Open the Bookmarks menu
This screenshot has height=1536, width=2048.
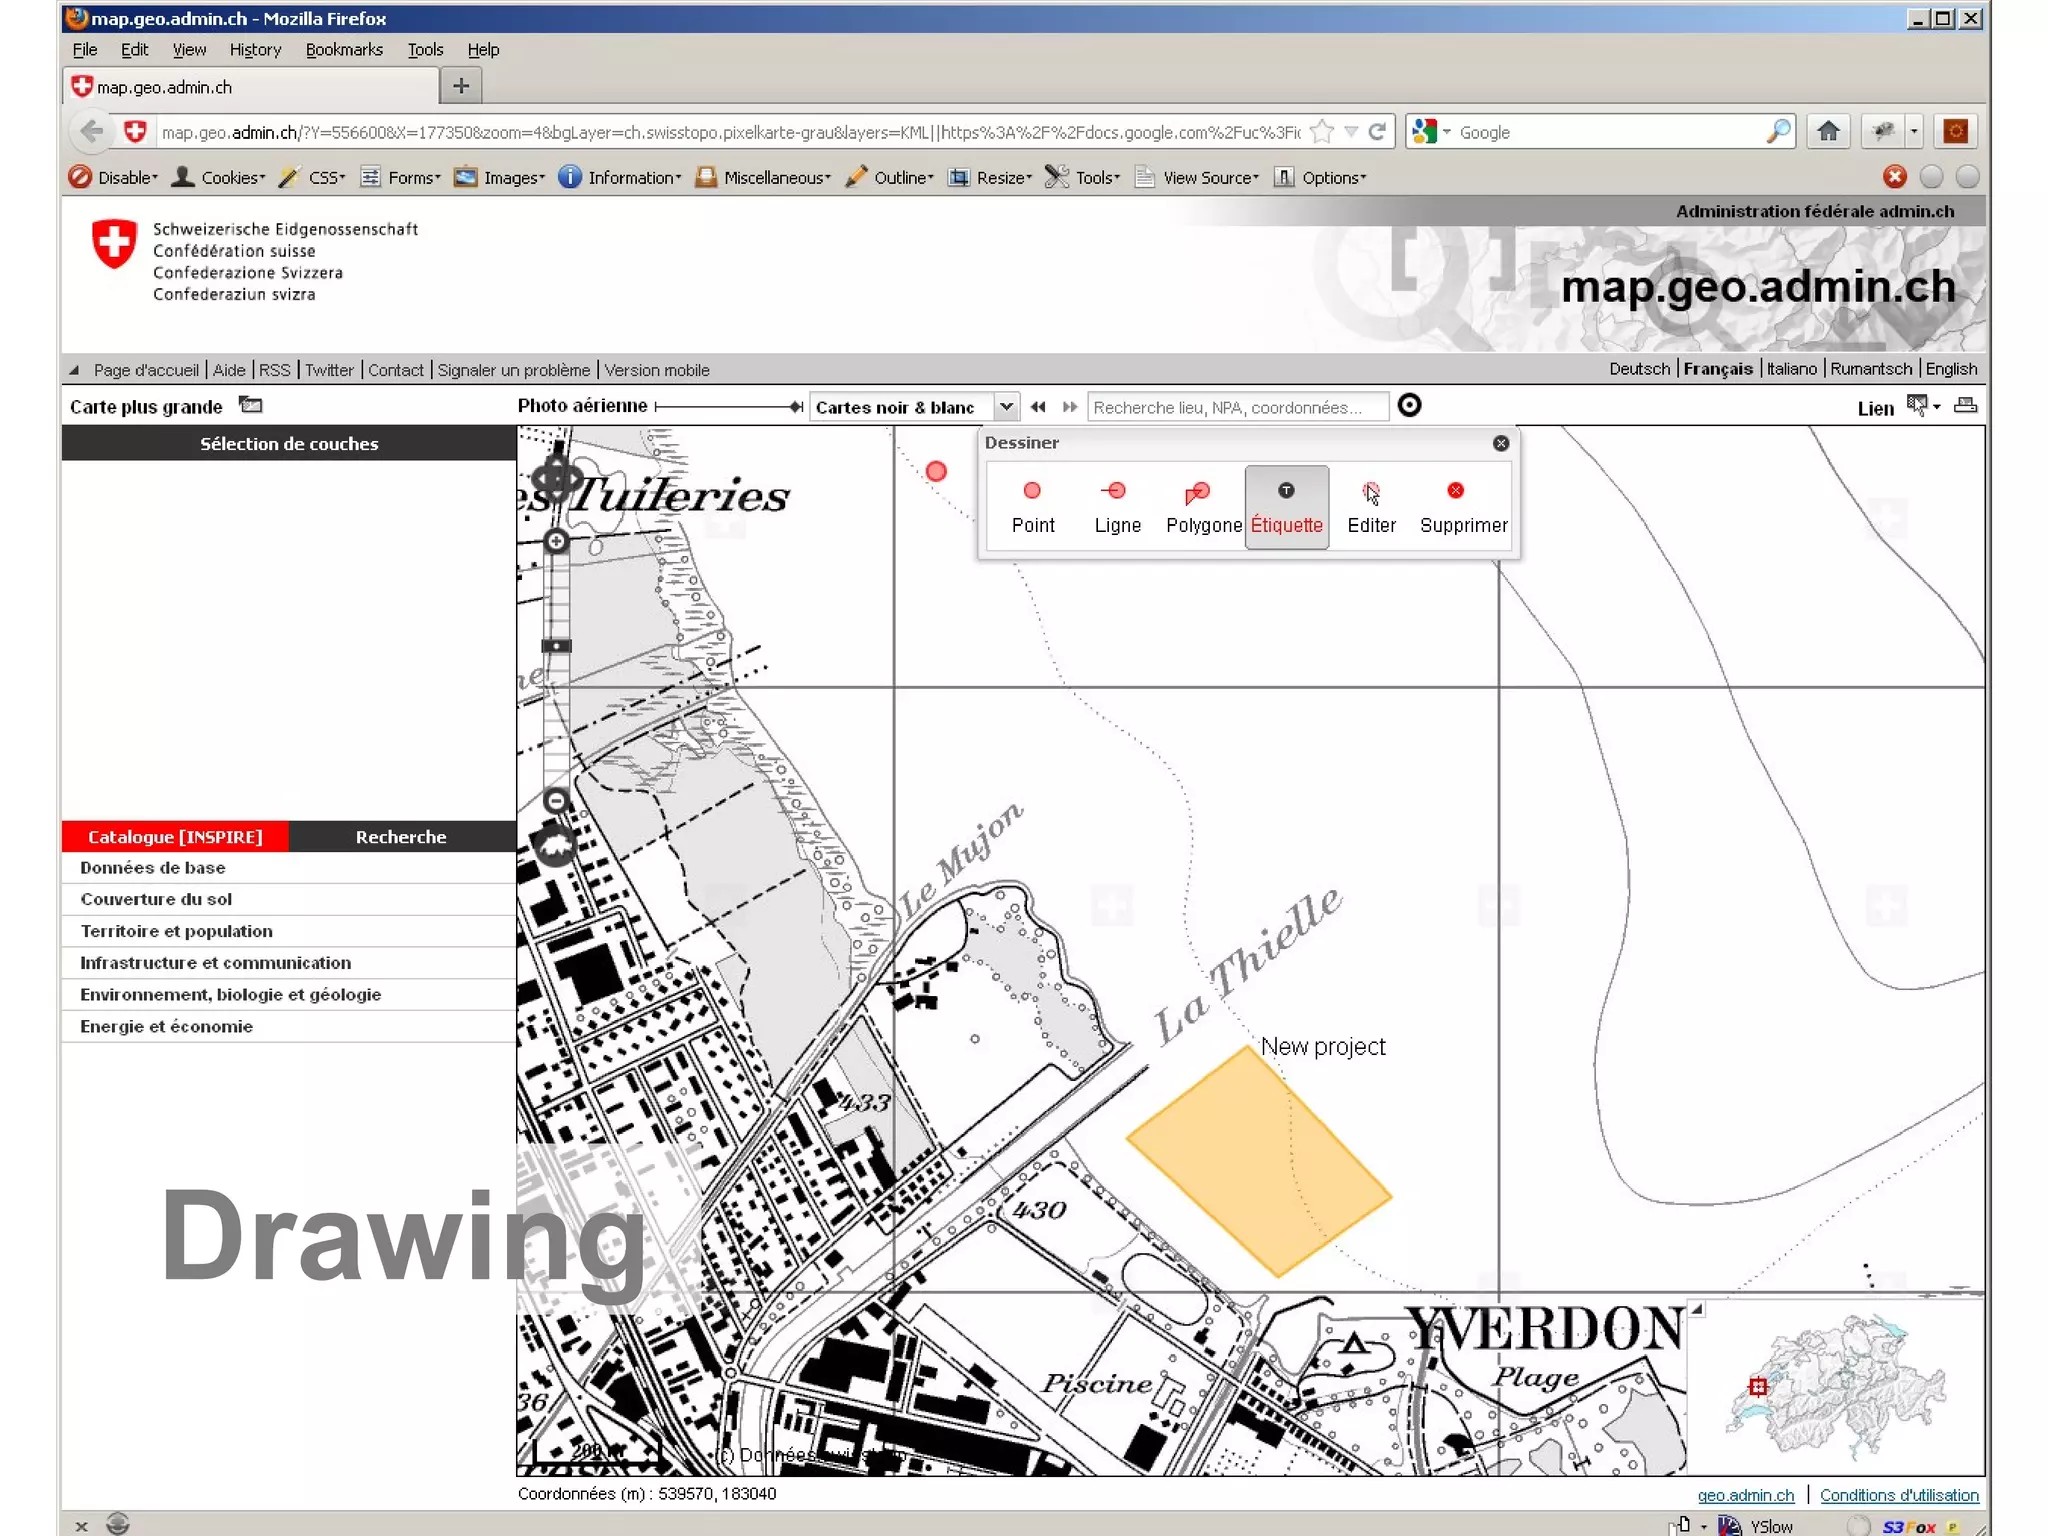[x=343, y=50]
